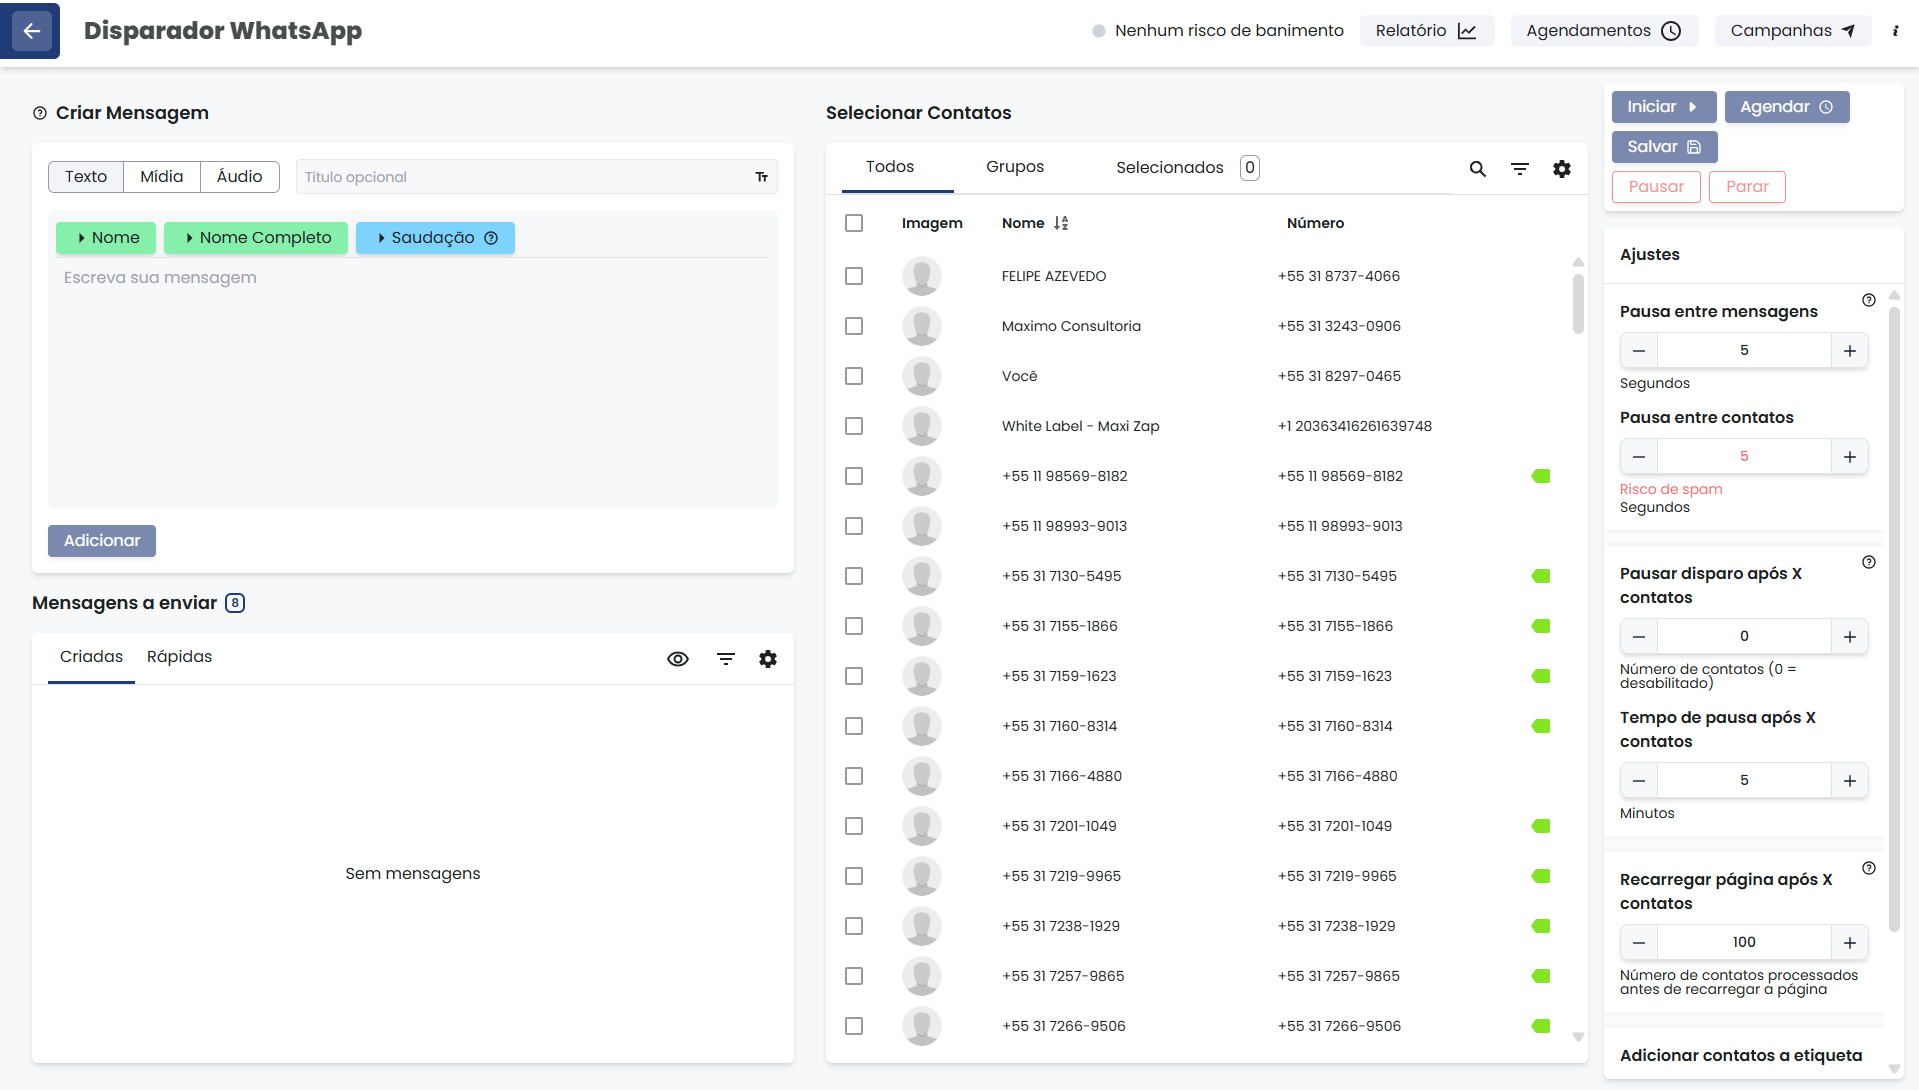Sort contacts by Nome sort icon
Viewport: 1919px width, 1090px height.
[1061, 223]
